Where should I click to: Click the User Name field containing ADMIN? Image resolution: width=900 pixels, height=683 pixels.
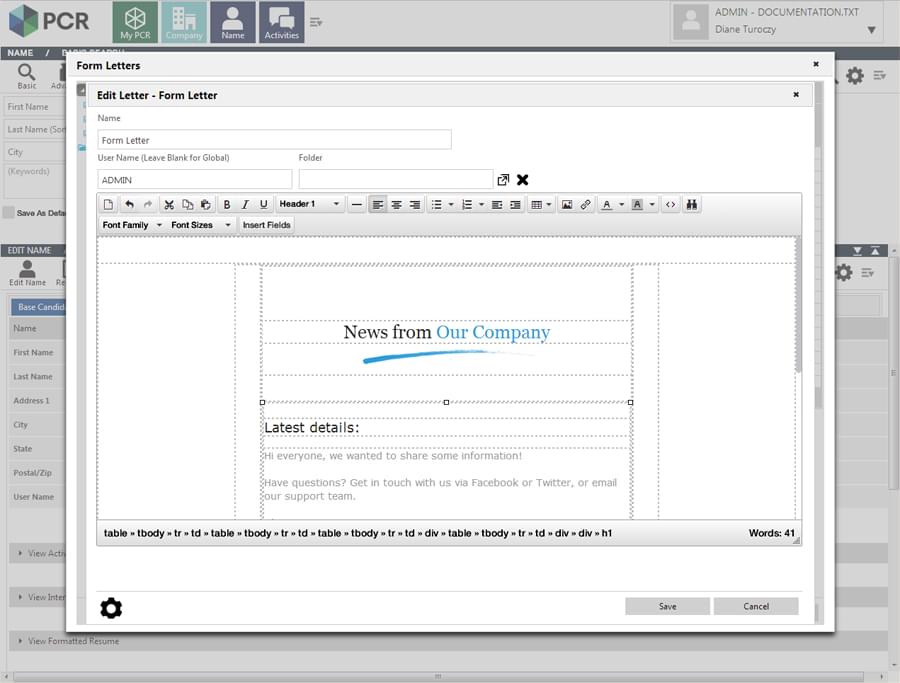(x=195, y=180)
